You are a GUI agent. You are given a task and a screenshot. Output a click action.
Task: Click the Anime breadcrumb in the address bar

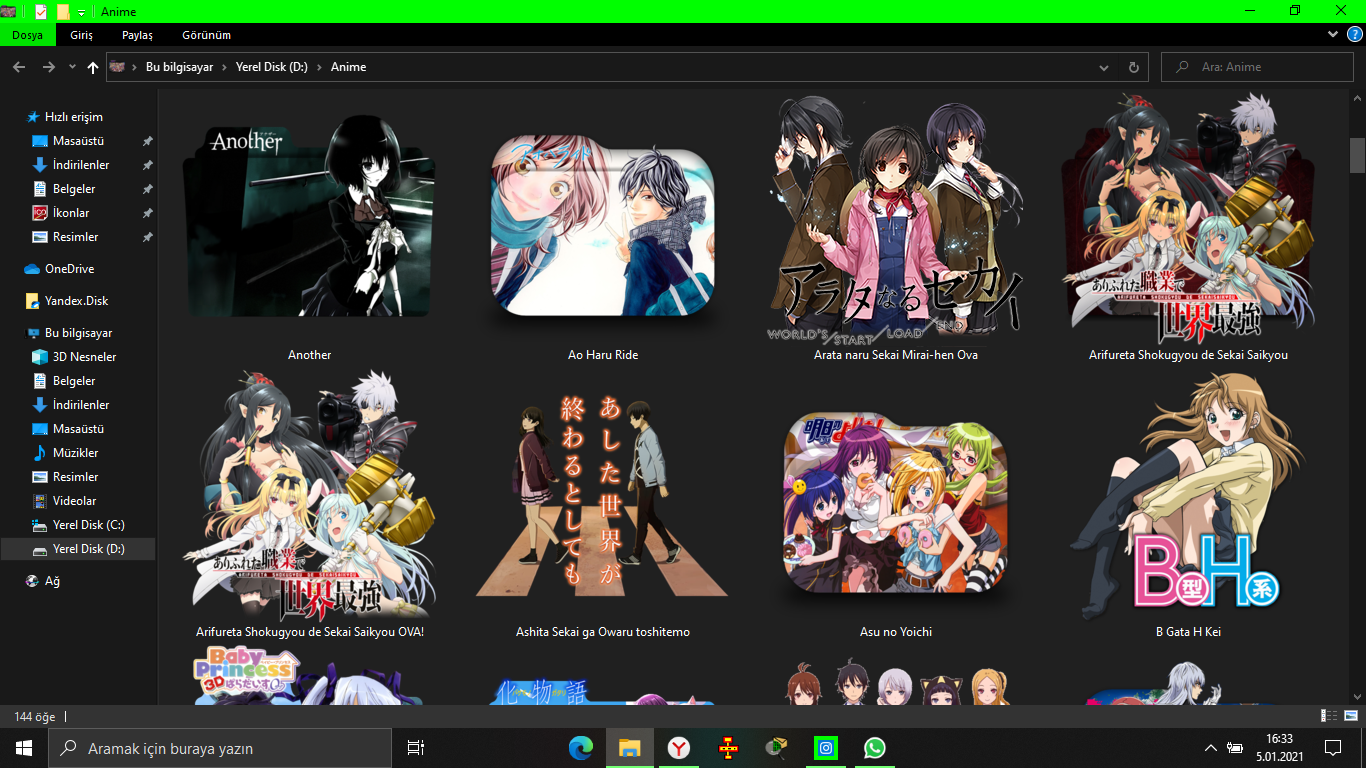[349, 67]
